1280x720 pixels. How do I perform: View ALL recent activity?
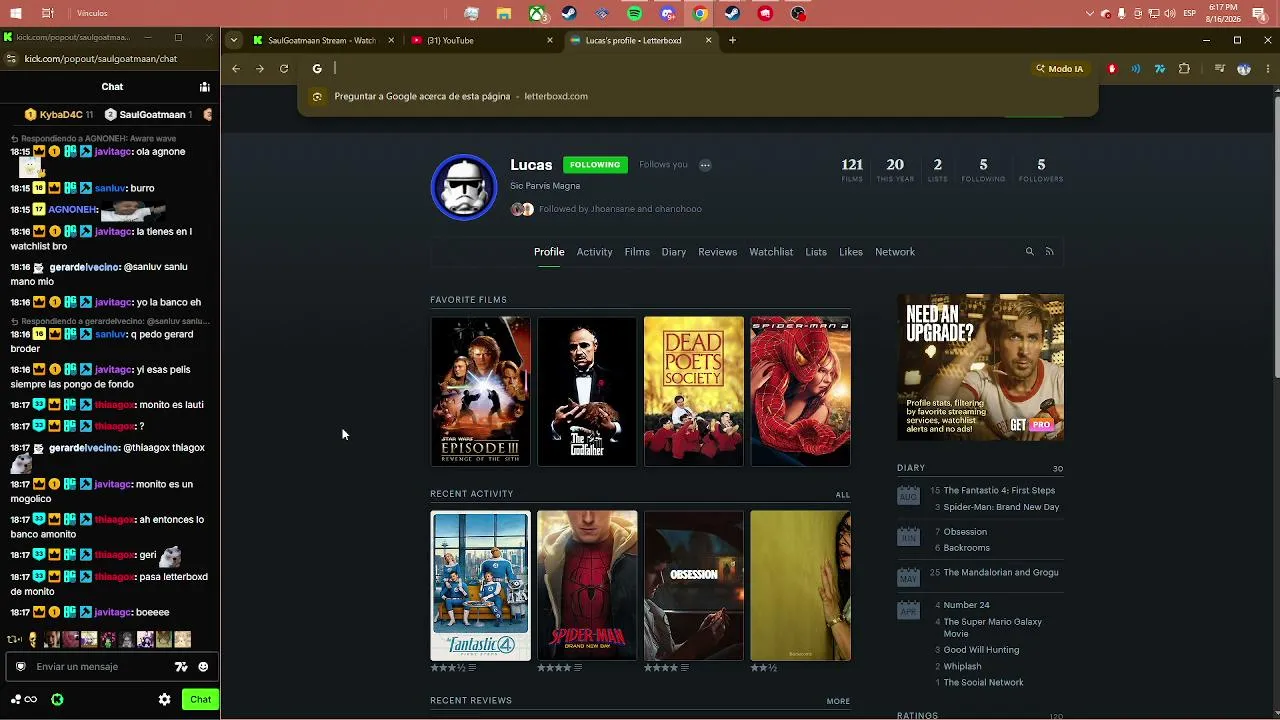pyautogui.click(x=843, y=495)
